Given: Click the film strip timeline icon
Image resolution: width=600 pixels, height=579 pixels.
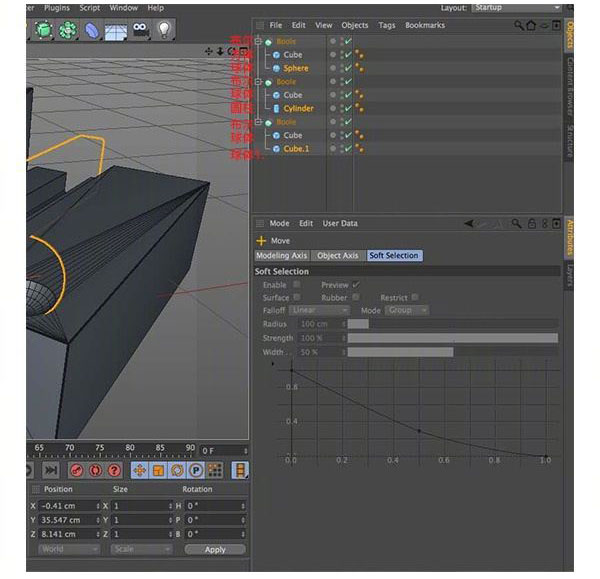Looking at the screenshot, I should 240,470.
